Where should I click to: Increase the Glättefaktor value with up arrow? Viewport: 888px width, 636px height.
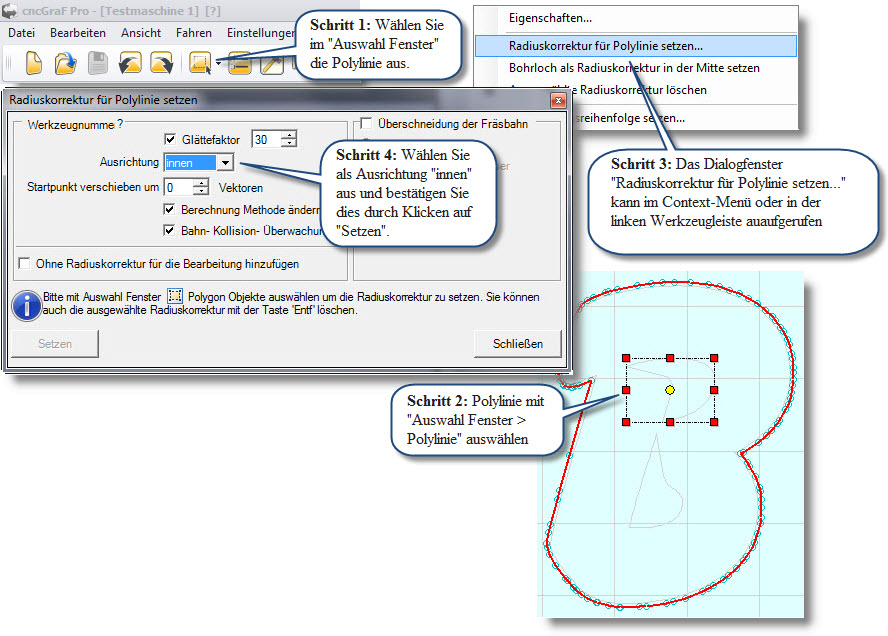click(289, 135)
